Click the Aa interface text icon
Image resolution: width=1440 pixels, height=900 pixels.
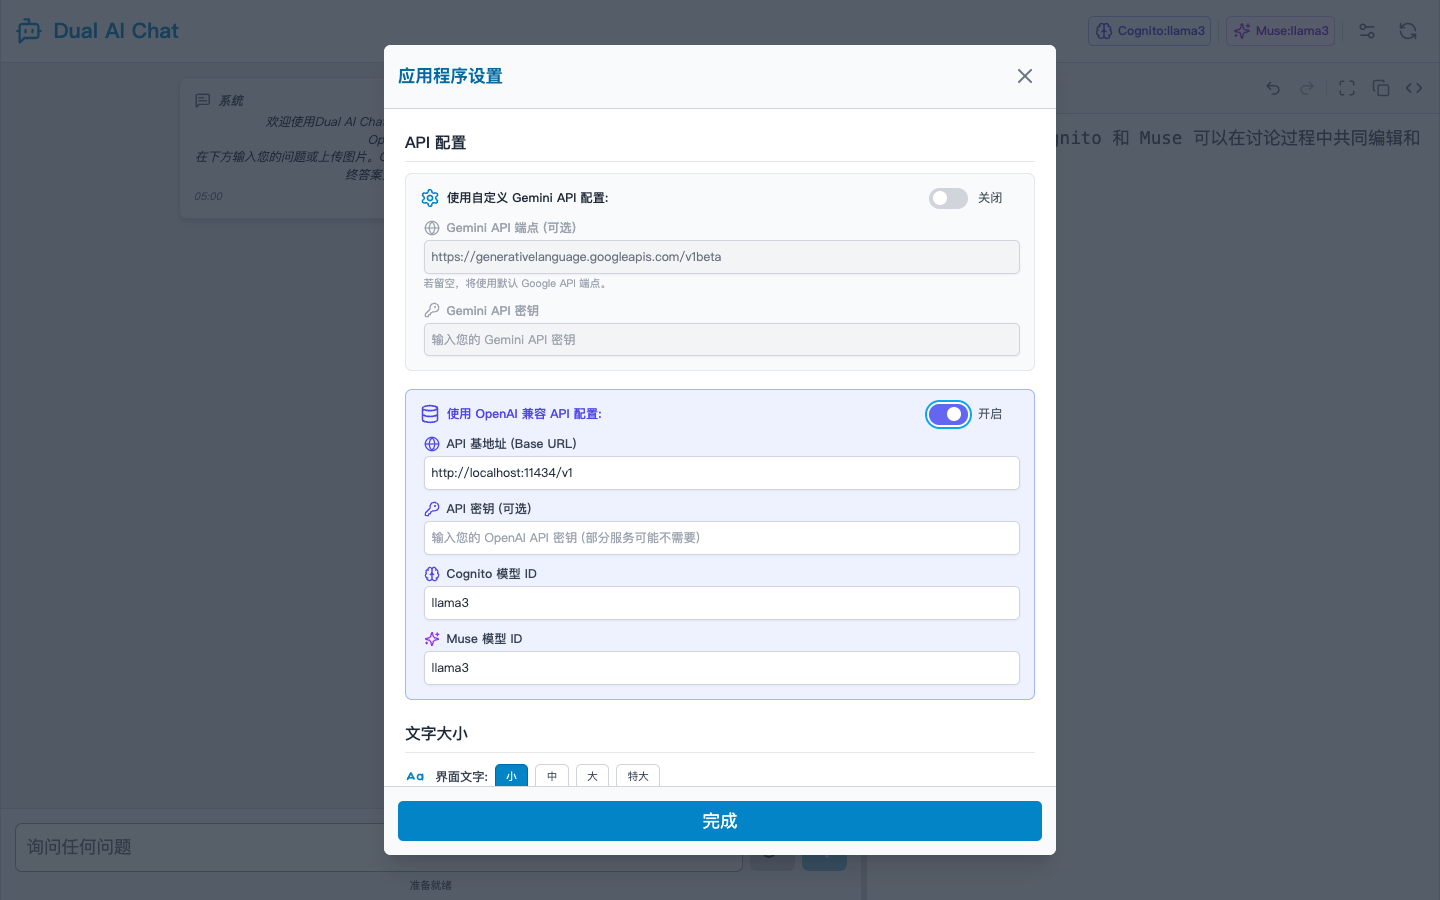click(x=415, y=776)
